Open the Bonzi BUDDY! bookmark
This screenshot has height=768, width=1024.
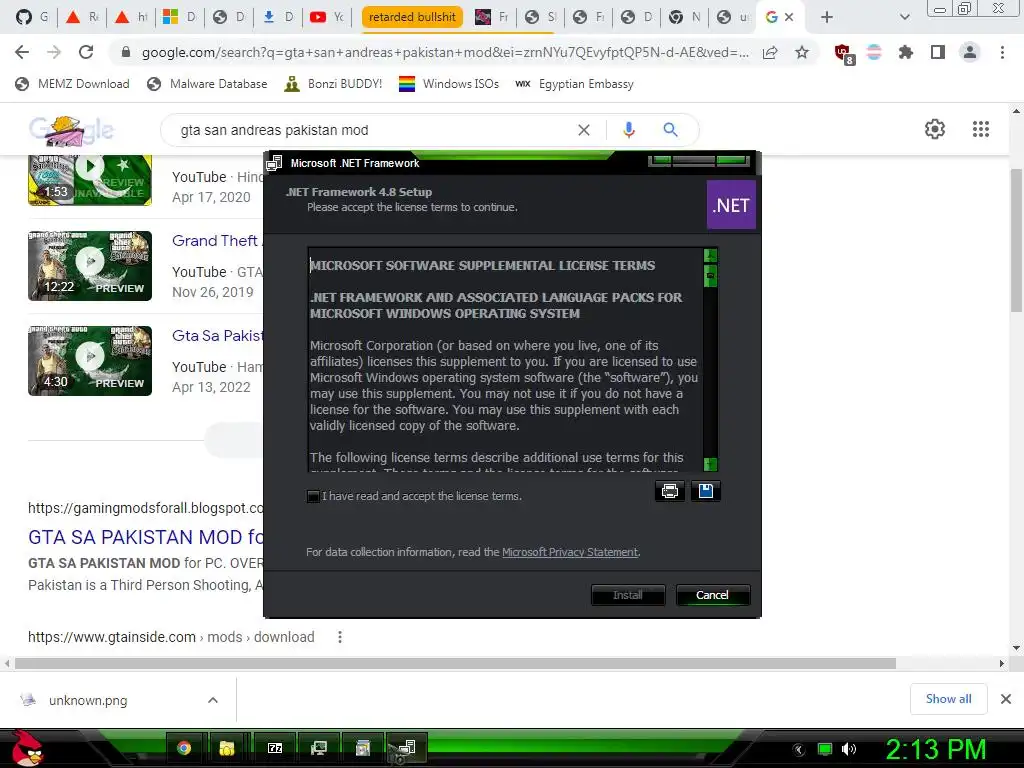(x=333, y=84)
